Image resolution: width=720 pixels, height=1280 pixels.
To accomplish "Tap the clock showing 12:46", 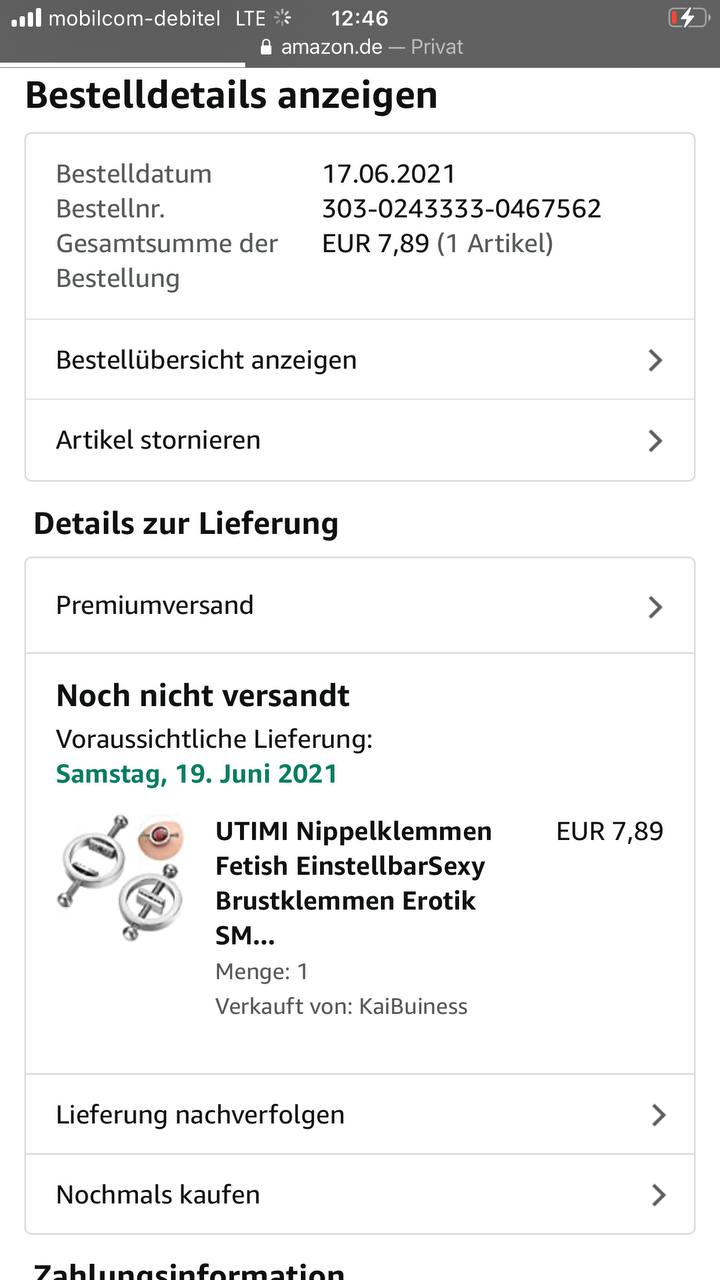I will tap(359, 18).
